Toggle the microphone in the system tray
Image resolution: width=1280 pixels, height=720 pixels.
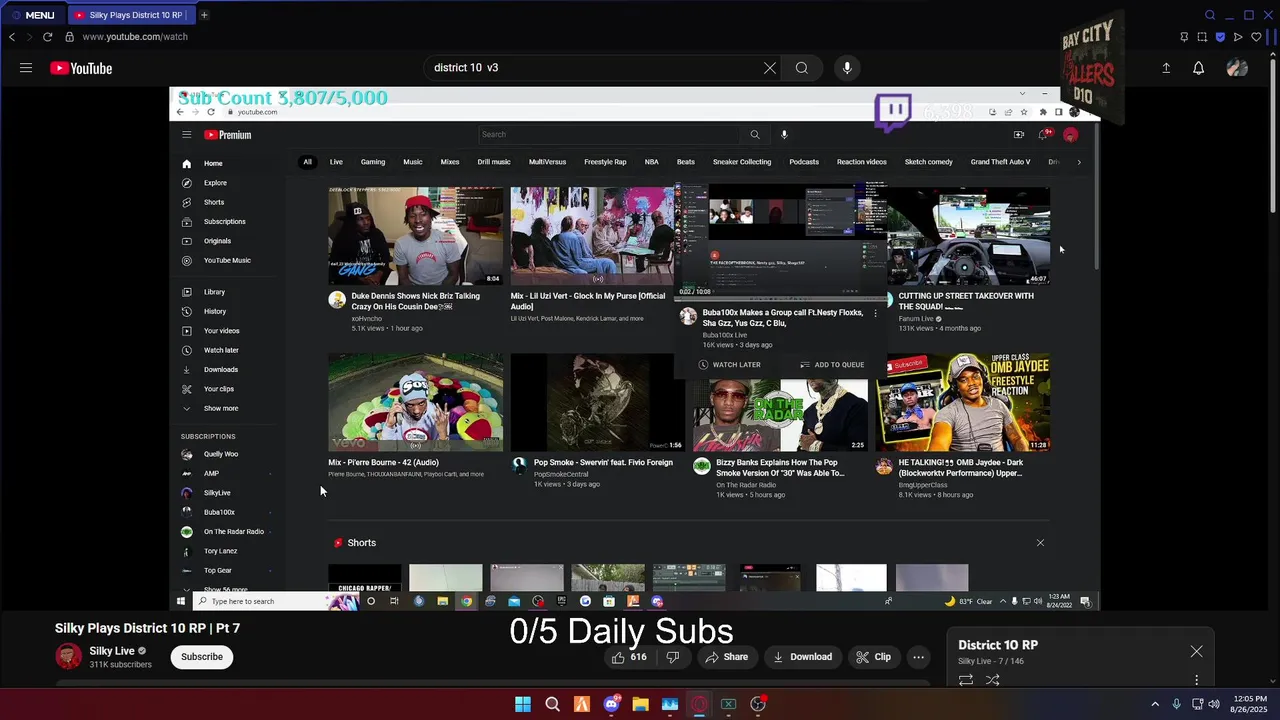(1176, 704)
